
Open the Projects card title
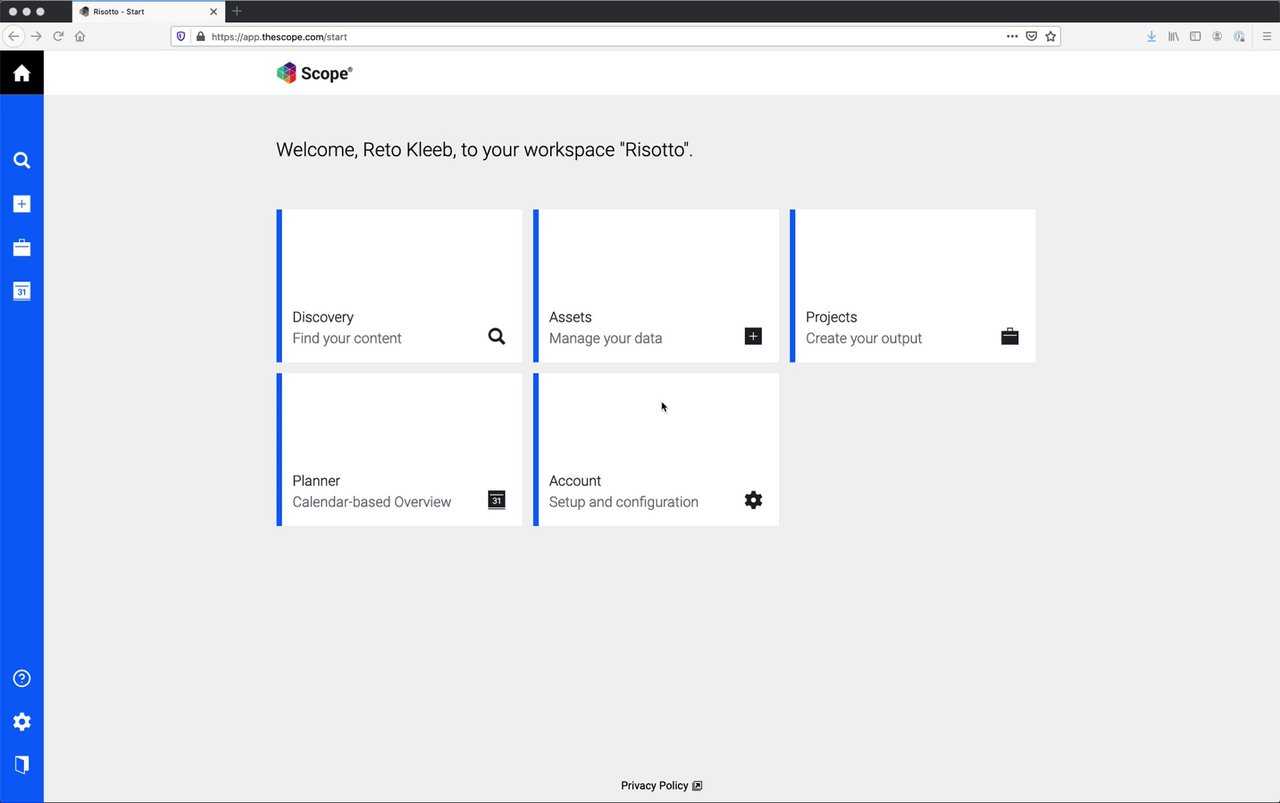[x=831, y=317]
